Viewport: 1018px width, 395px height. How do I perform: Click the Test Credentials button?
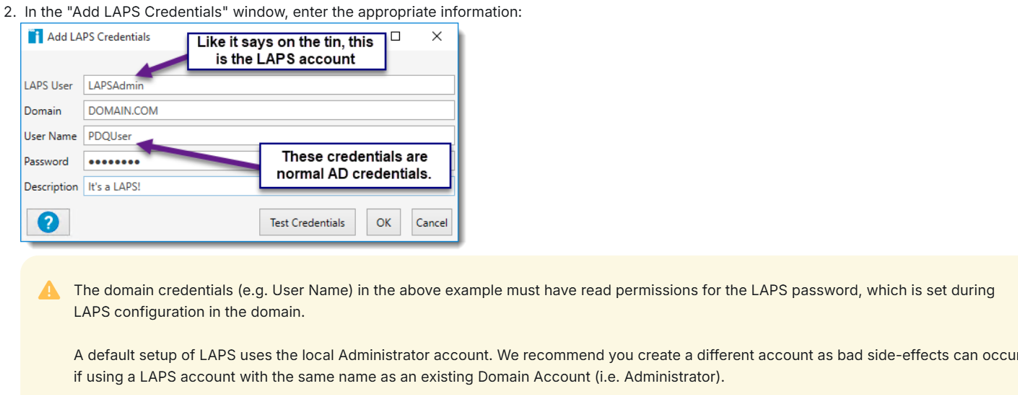pos(307,222)
